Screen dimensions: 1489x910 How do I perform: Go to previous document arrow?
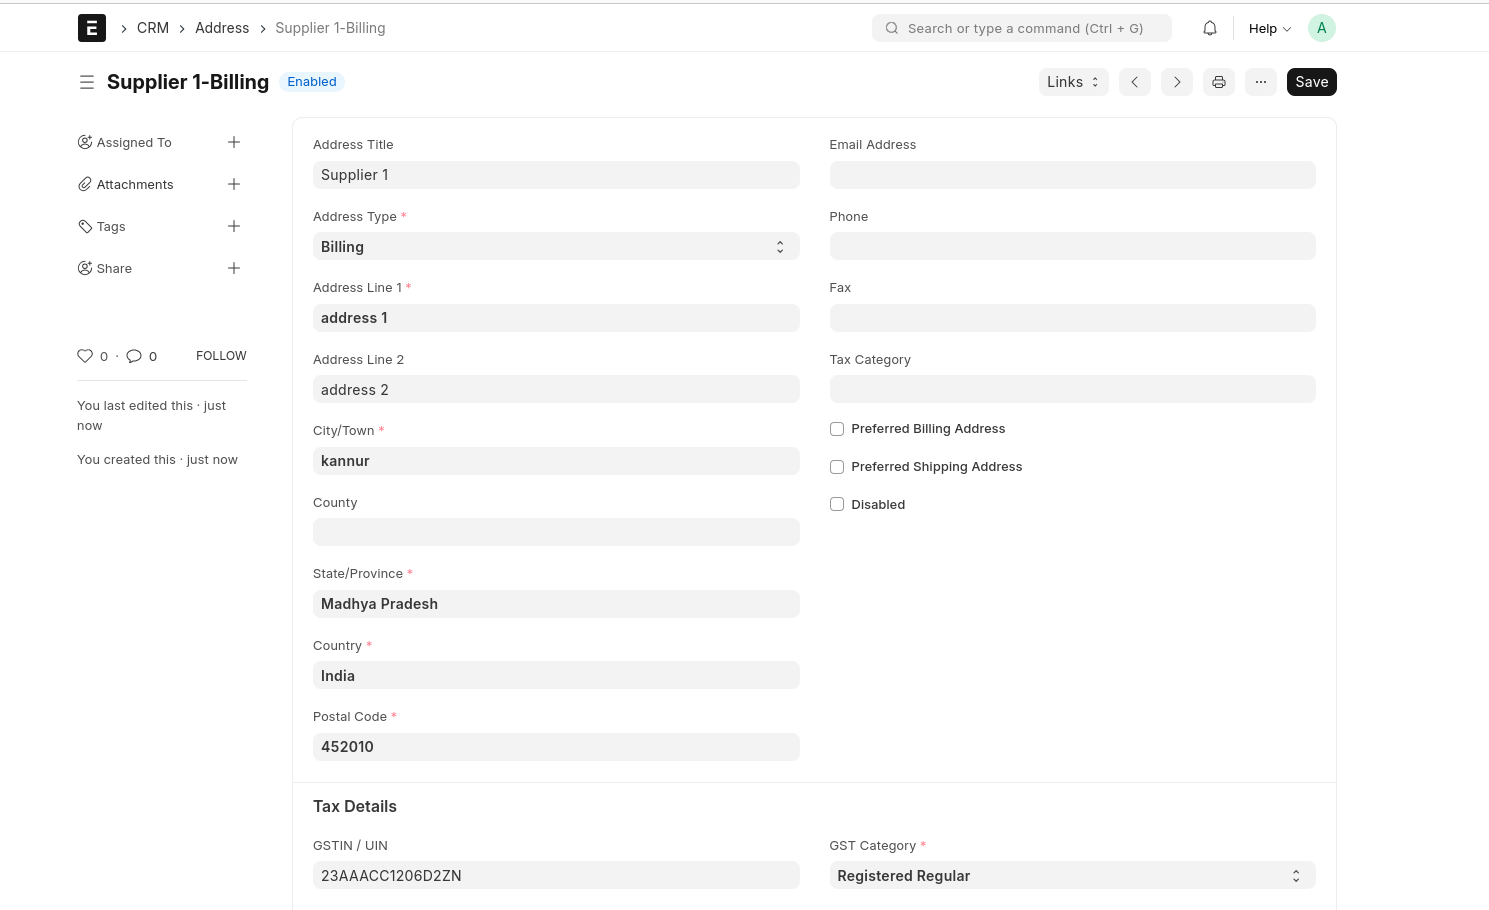click(x=1134, y=82)
